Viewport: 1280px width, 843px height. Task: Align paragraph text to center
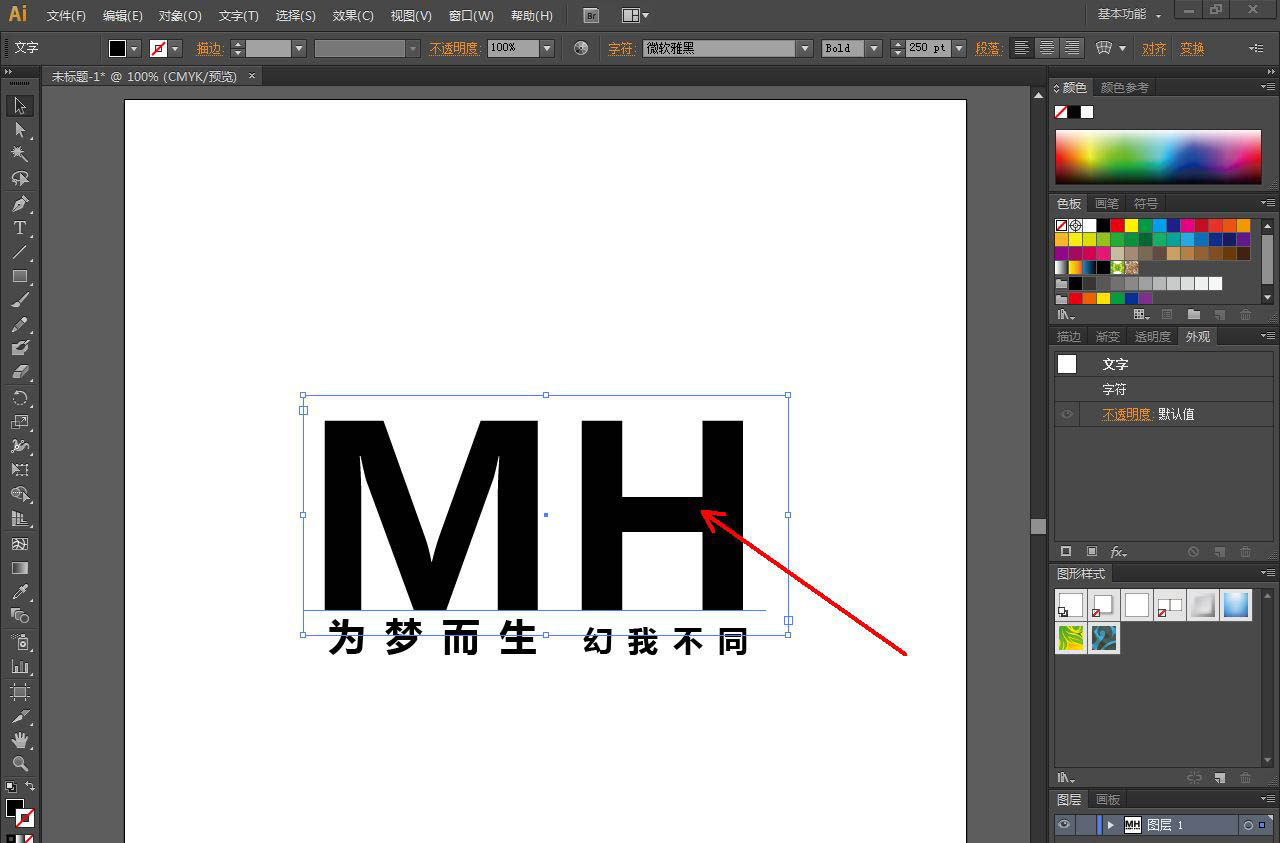(x=1047, y=48)
